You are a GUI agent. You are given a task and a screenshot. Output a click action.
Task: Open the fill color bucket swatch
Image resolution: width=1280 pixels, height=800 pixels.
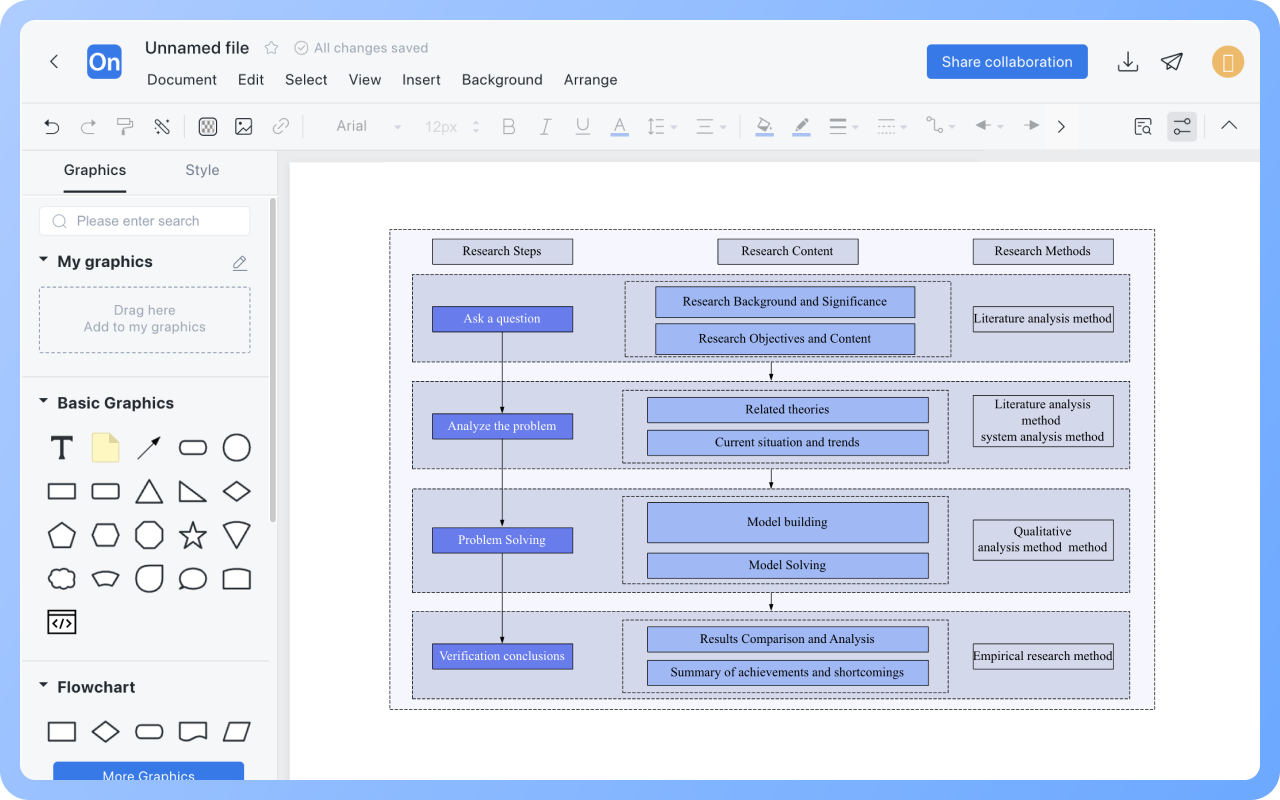click(x=764, y=126)
